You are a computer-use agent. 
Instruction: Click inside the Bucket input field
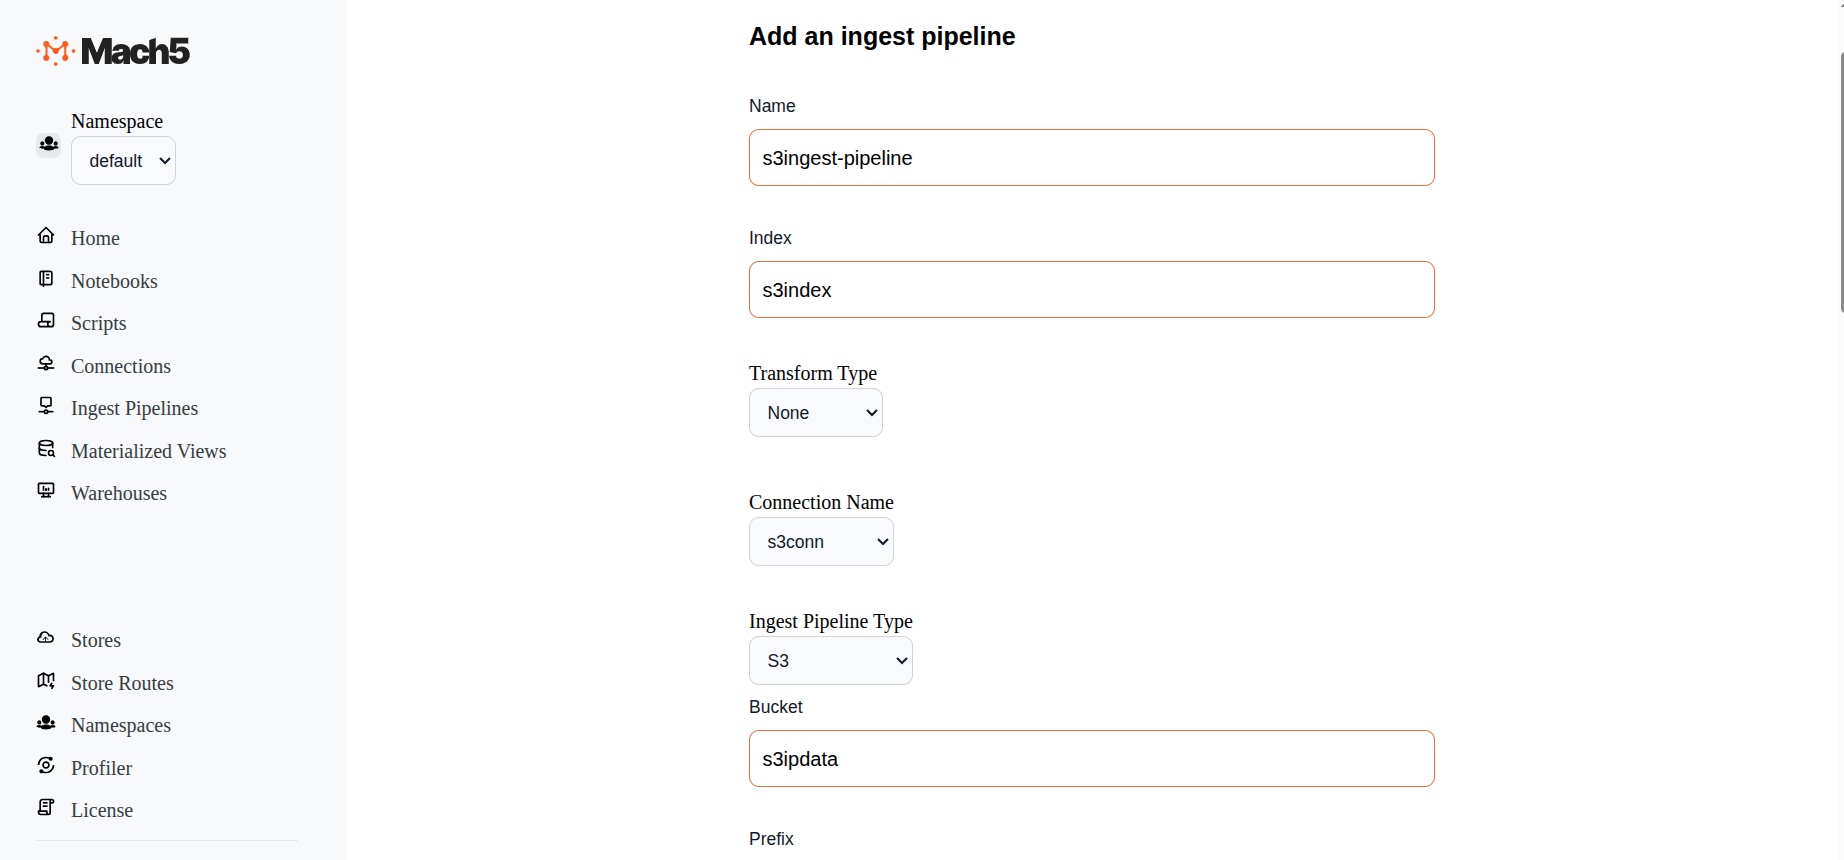(1091, 758)
